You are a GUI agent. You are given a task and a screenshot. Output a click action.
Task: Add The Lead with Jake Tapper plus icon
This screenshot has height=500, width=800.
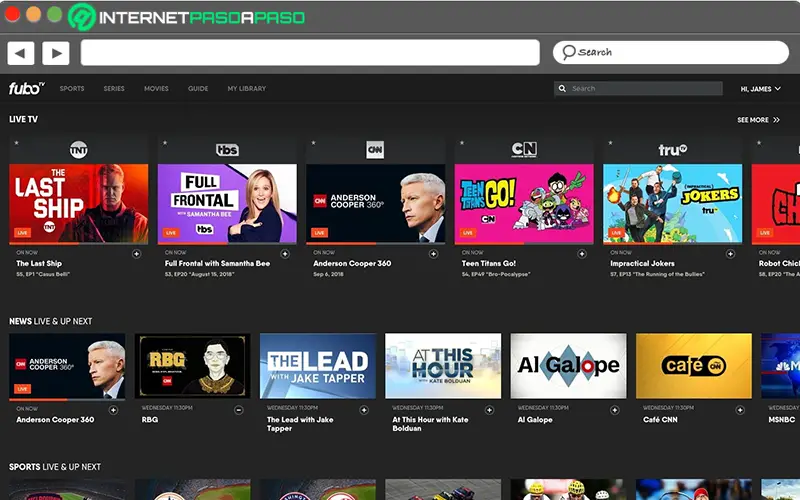[364, 410]
